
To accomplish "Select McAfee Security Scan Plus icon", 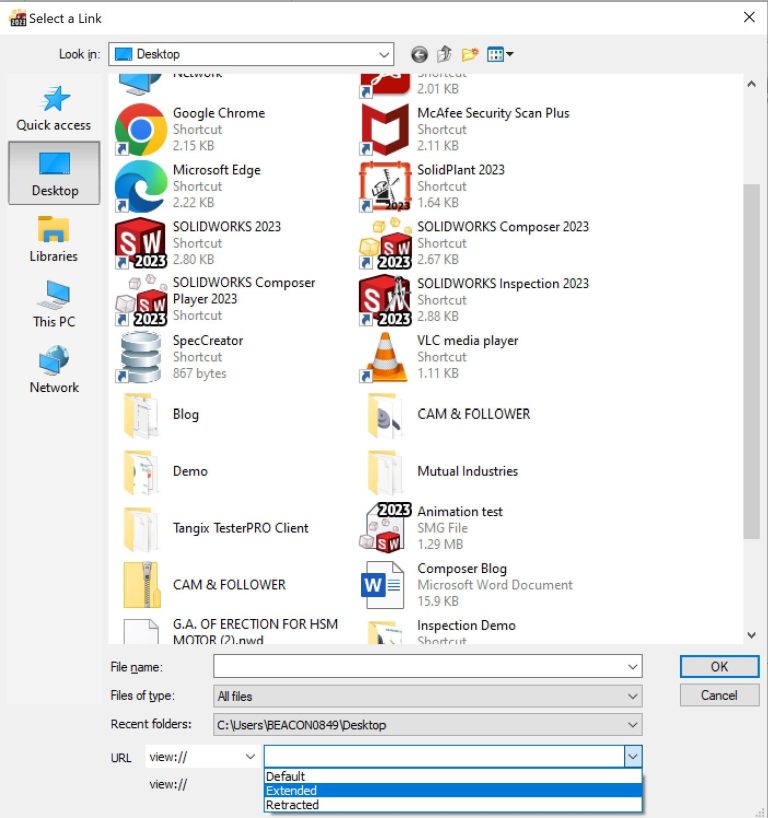I will [385, 129].
